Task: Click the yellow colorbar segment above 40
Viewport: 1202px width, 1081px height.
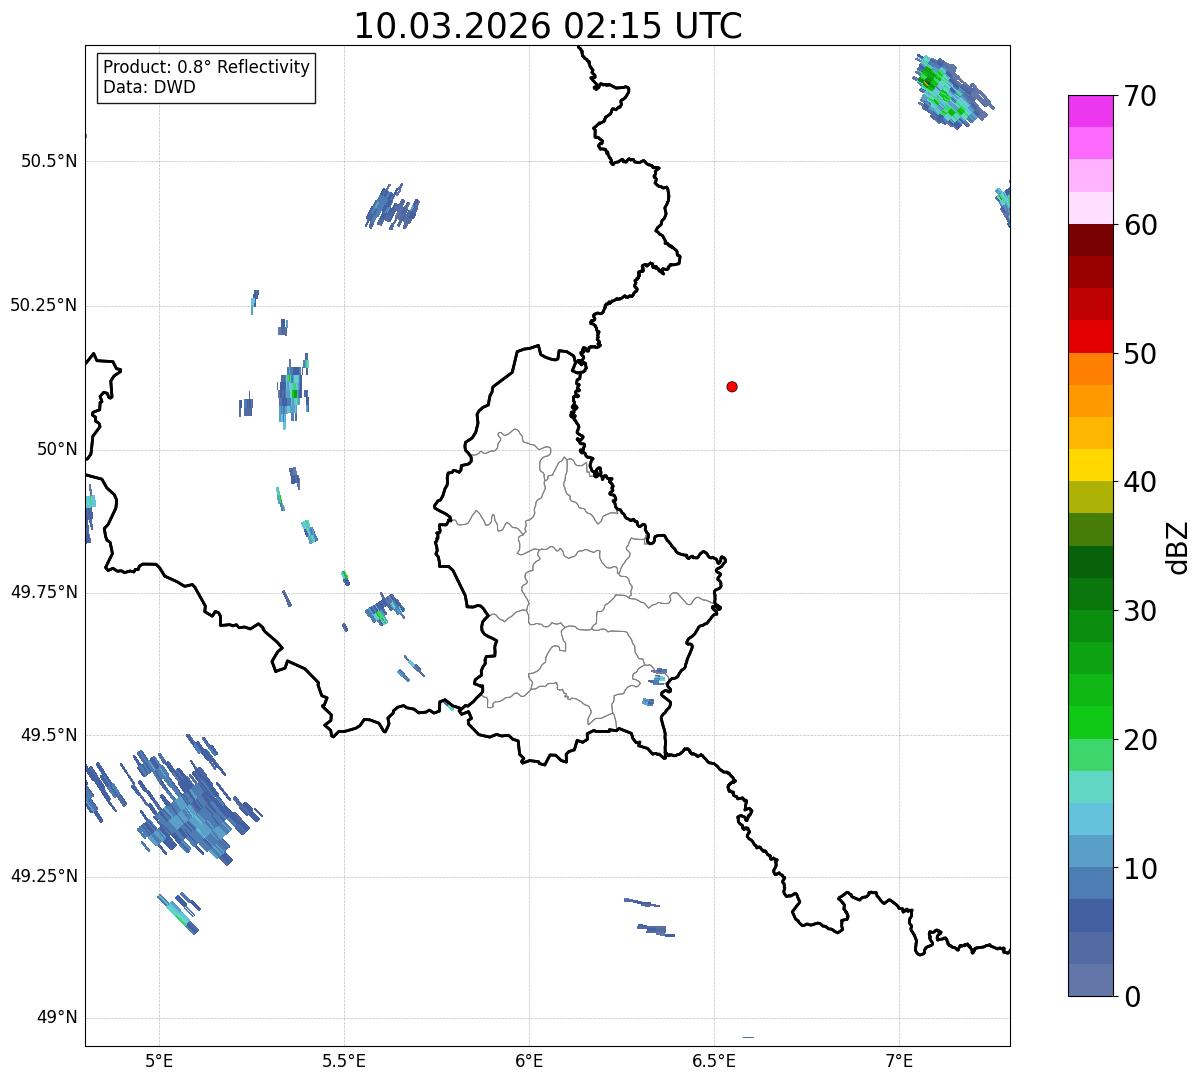Action: click(1090, 465)
